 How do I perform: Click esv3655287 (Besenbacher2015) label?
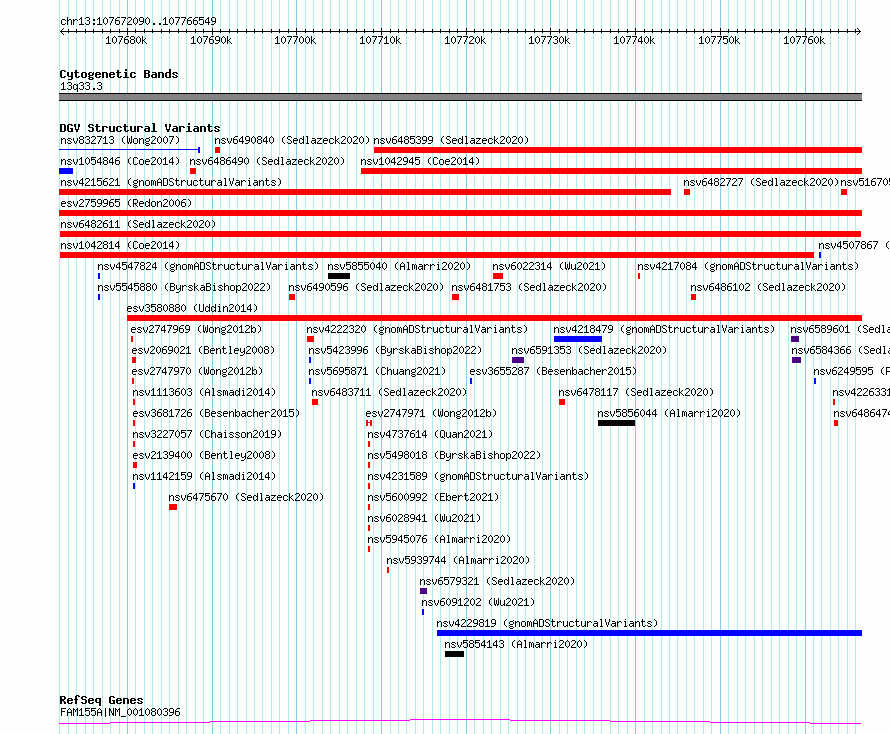click(553, 371)
